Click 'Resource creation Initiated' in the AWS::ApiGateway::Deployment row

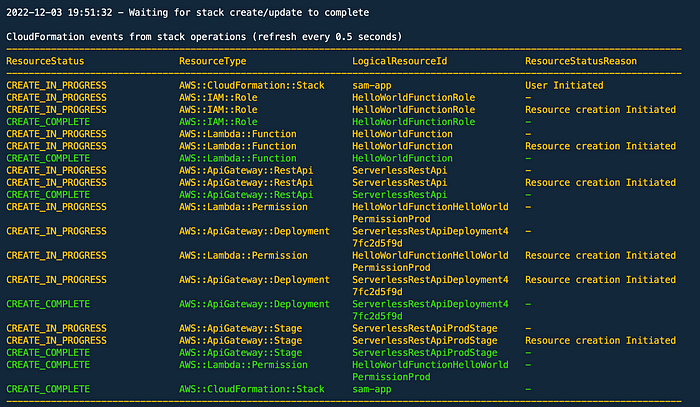(600, 280)
